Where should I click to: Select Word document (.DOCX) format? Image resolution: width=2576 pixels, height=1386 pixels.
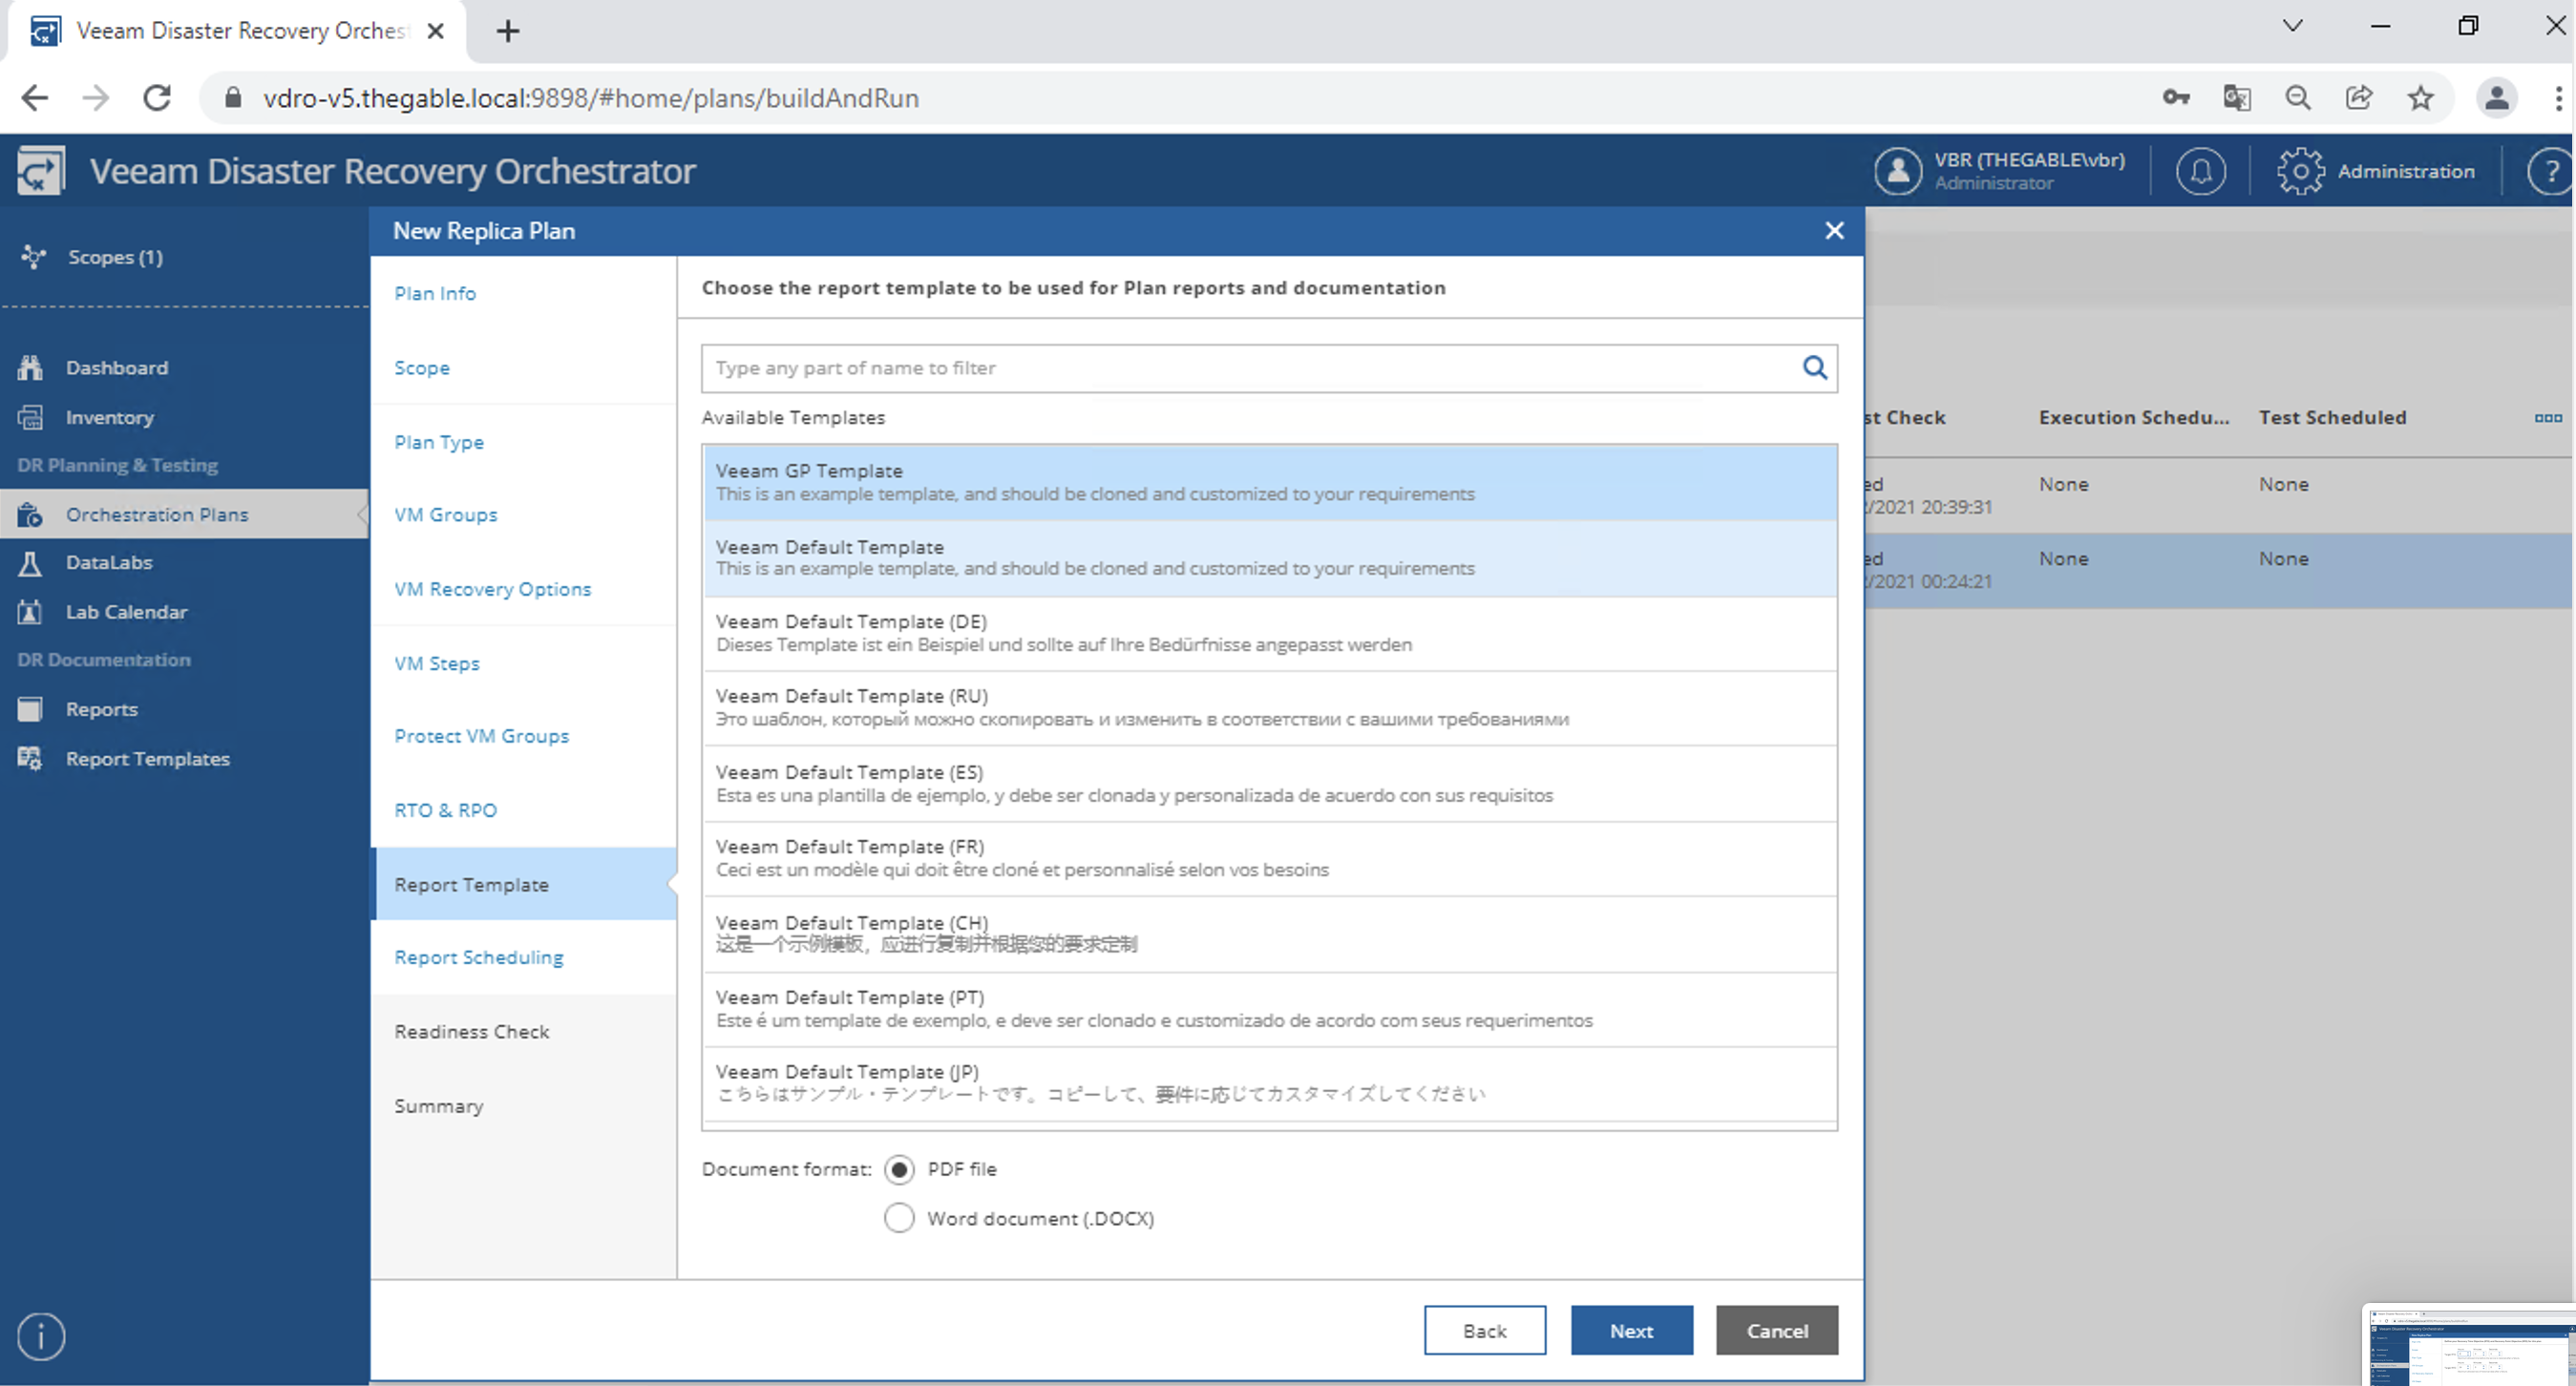coord(899,1218)
